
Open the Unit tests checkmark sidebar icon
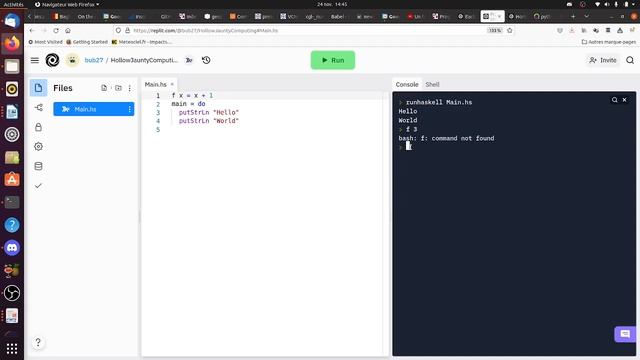(38, 186)
